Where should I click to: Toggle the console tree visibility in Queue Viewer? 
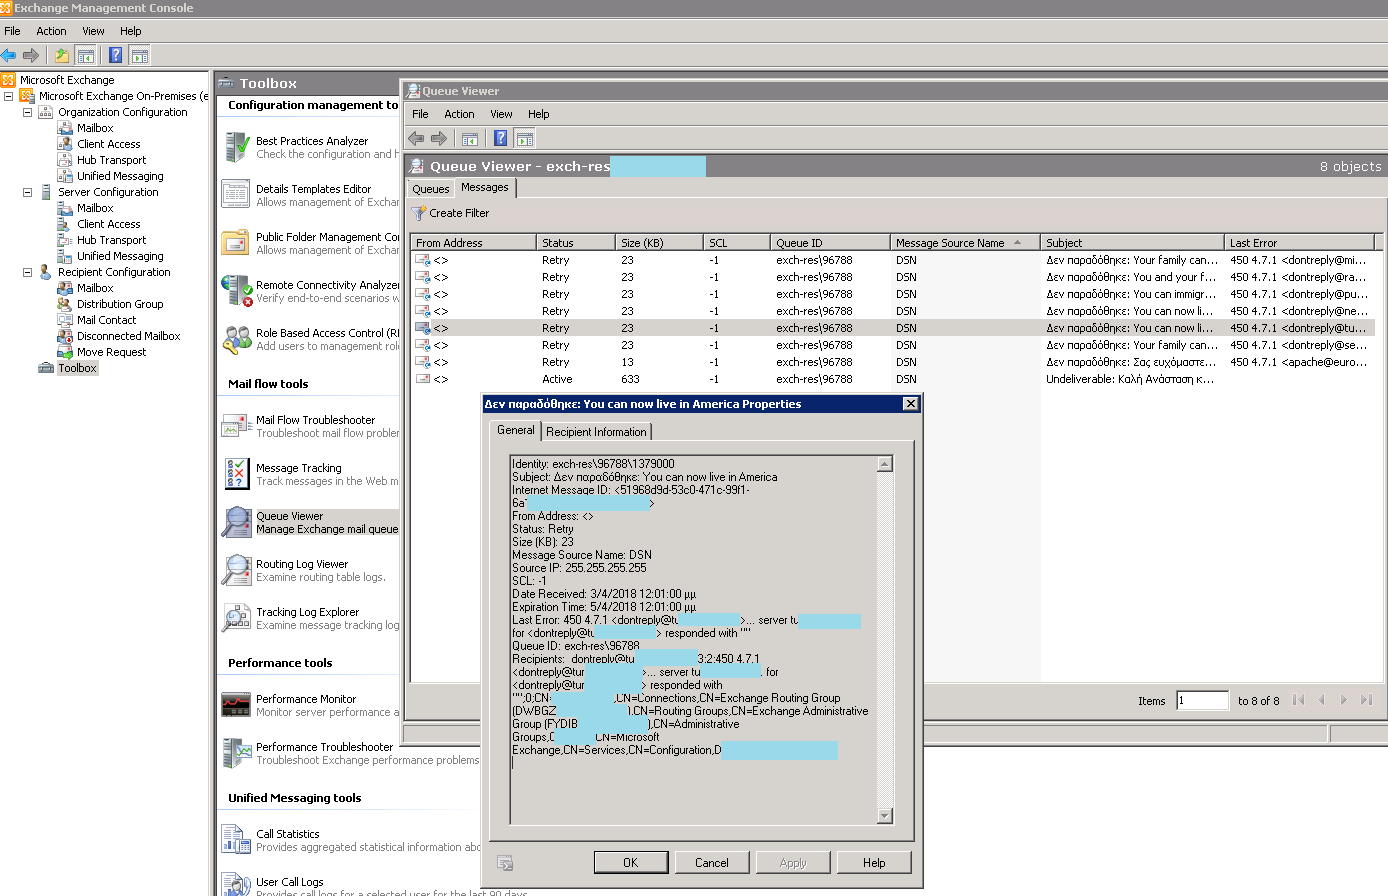(x=469, y=138)
